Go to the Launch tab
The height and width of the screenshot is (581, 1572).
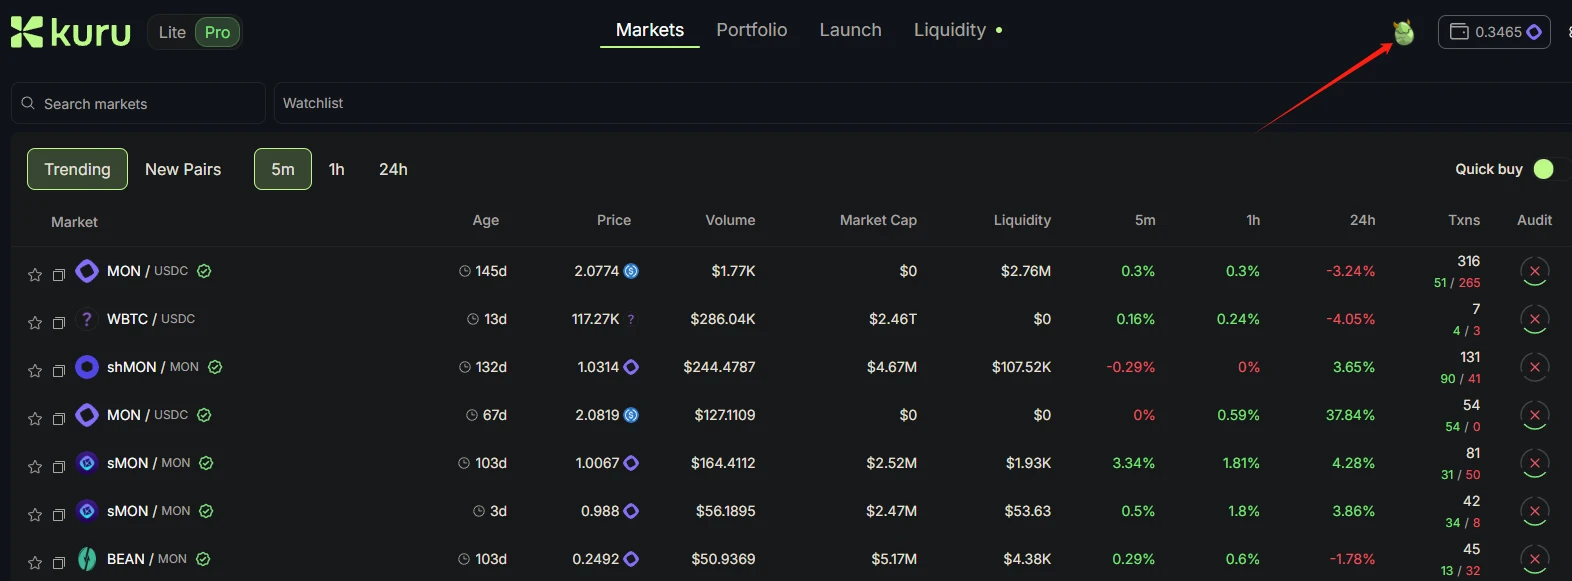[850, 30]
